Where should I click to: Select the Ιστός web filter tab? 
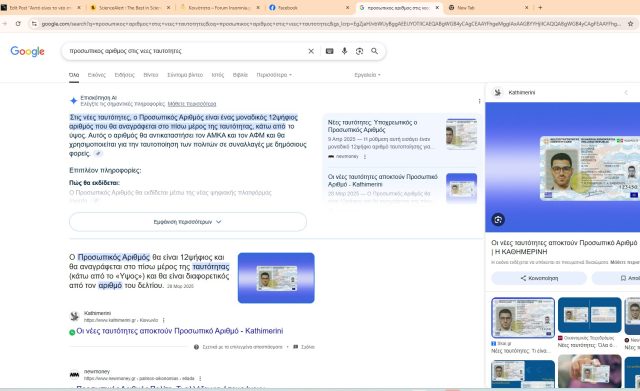click(218, 75)
